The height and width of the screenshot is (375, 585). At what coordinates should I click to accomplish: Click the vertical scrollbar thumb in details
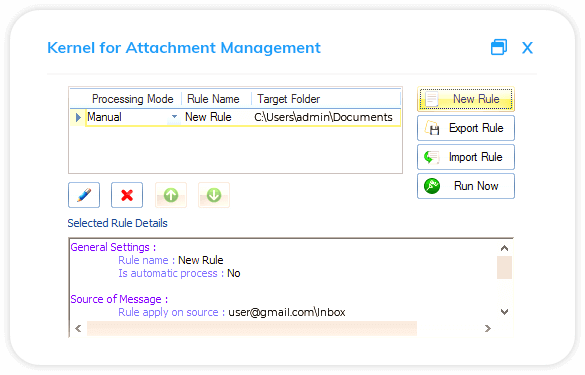pyautogui.click(x=504, y=267)
